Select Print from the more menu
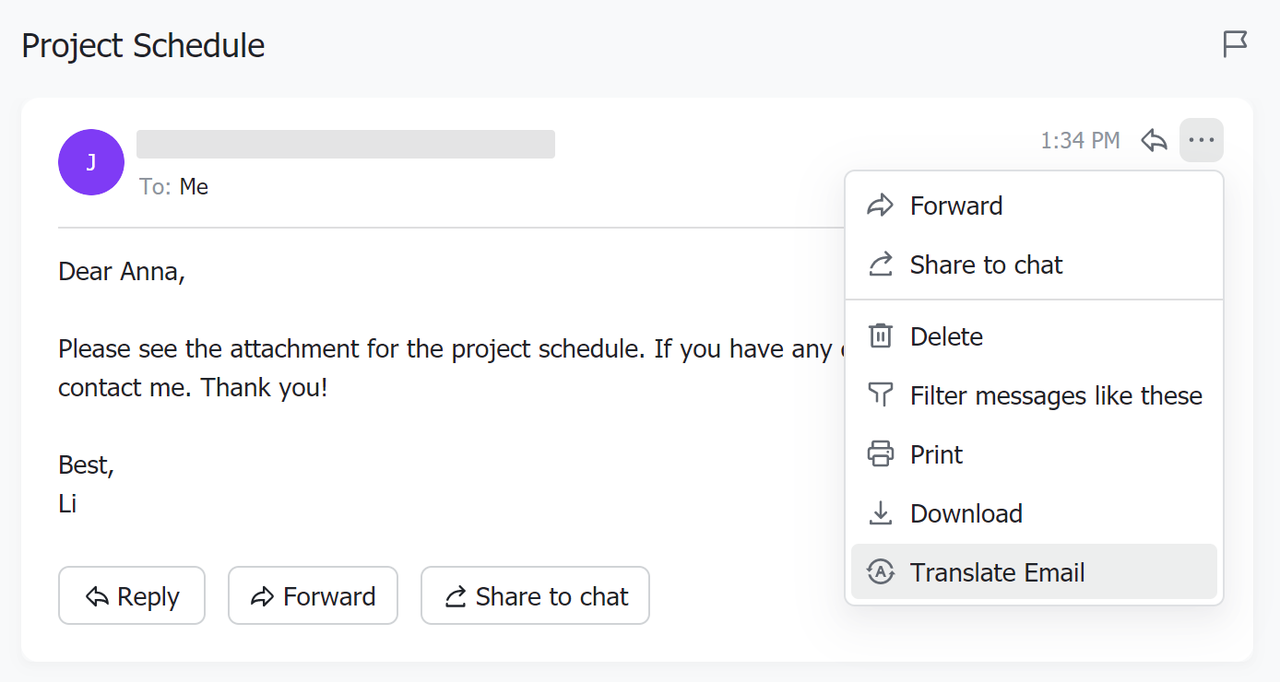Image resolution: width=1280 pixels, height=682 pixels. tap(936, 455)
